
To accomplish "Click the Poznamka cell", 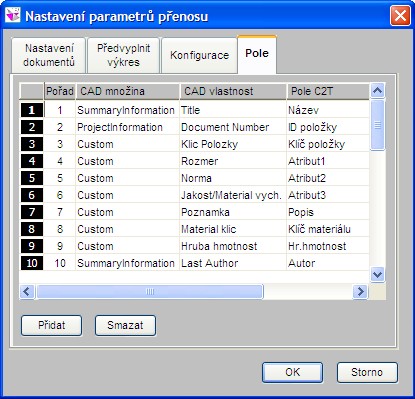I will coord(233,212).
